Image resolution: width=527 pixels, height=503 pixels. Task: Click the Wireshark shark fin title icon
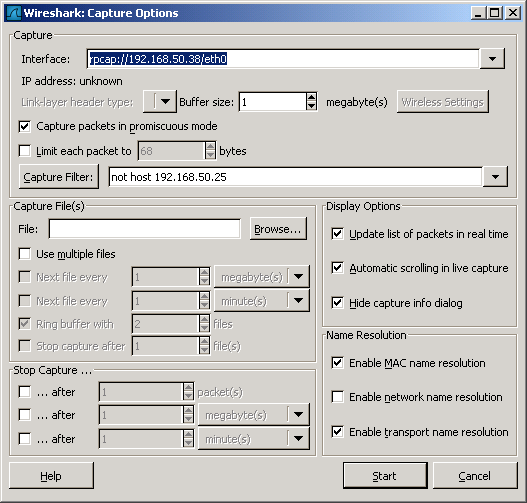pos(14,13)
